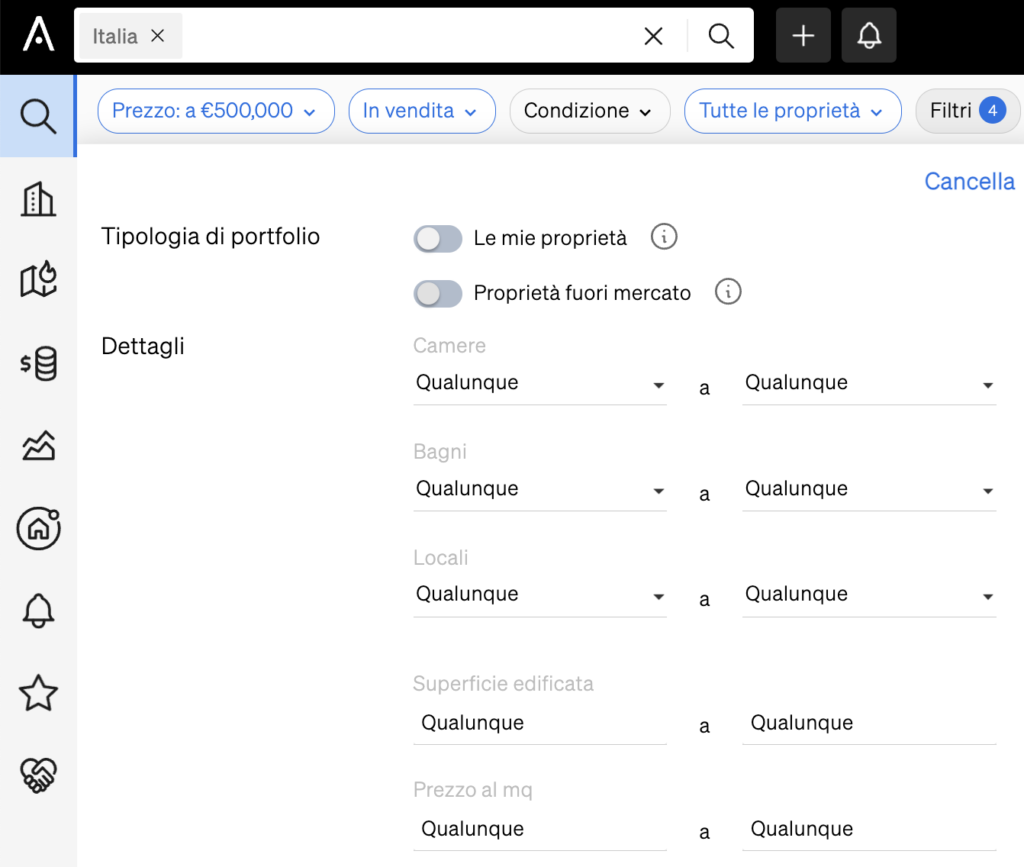The height and width of the screenshot is (867, 1024).
Task: Click Superficie edificata minimum field
Action: [540, 723]
